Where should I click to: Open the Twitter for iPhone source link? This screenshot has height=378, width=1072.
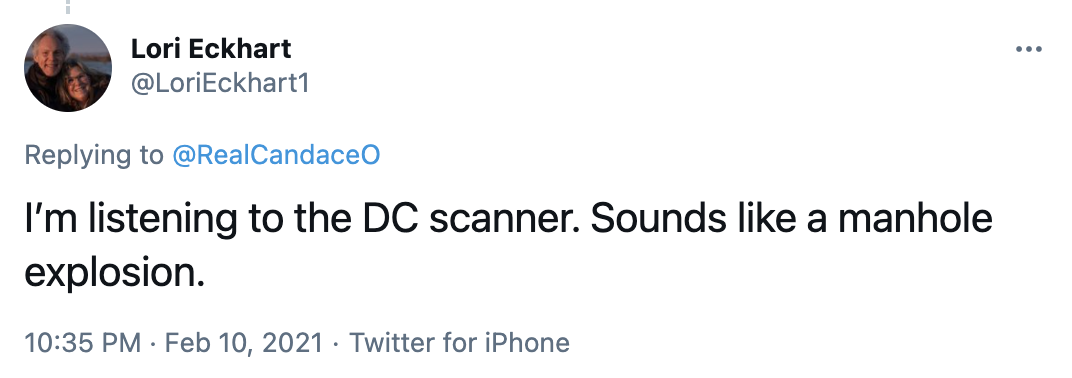[459, 342]
